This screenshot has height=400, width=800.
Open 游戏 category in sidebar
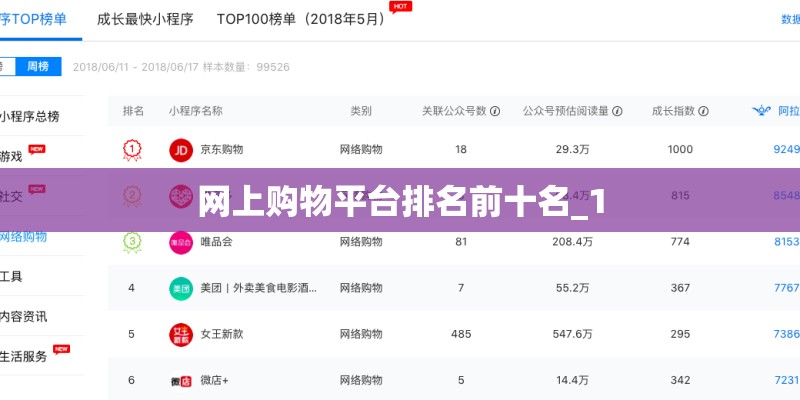point(11,156)
